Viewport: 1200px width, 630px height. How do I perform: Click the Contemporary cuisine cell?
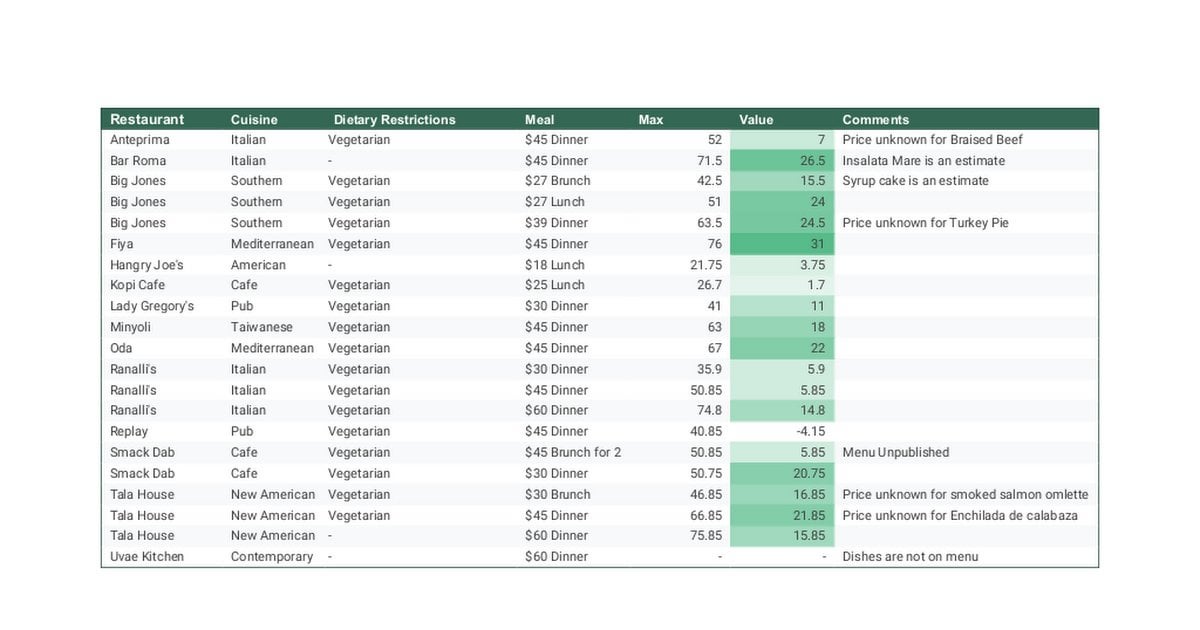click(x=271, y=556)
